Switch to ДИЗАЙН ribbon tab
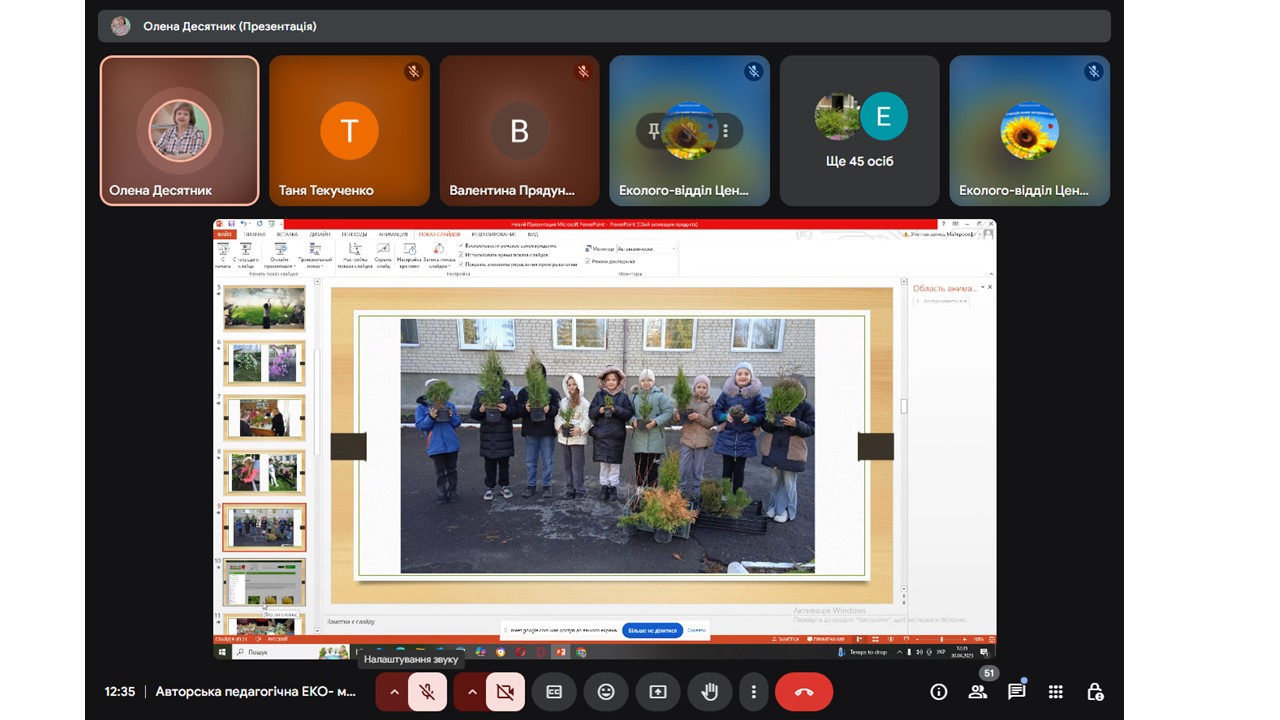 (320, 234)
